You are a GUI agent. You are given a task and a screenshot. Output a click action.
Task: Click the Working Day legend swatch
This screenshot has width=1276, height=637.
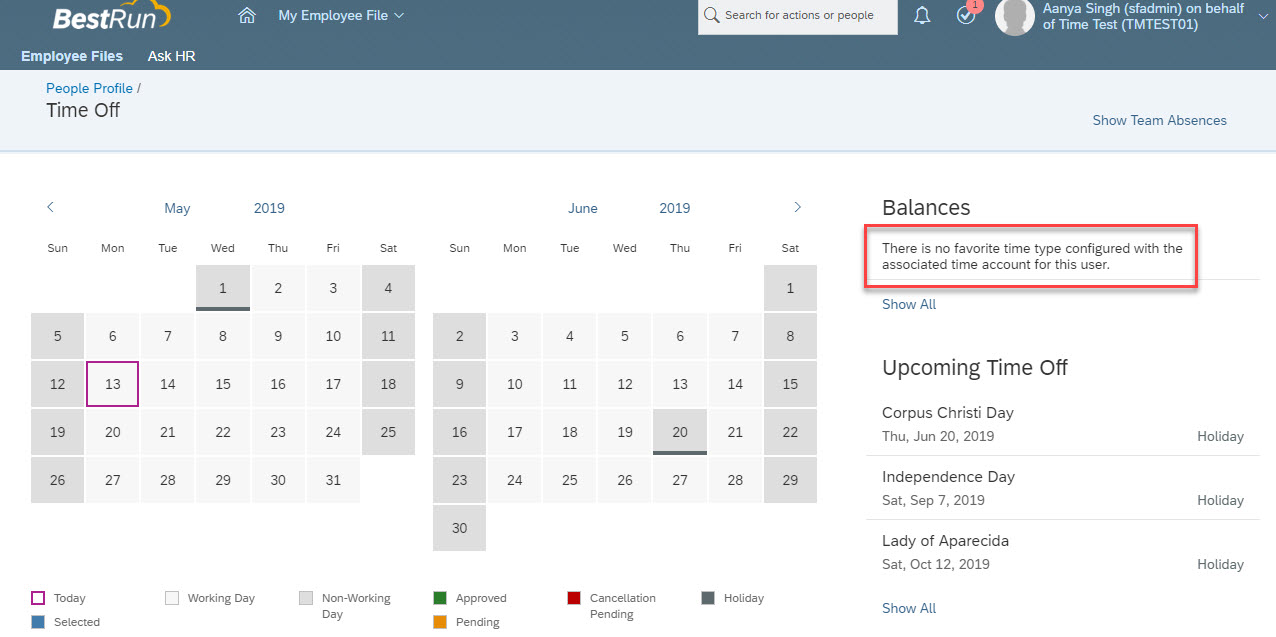pyautogui.click(x=172, y=598)
